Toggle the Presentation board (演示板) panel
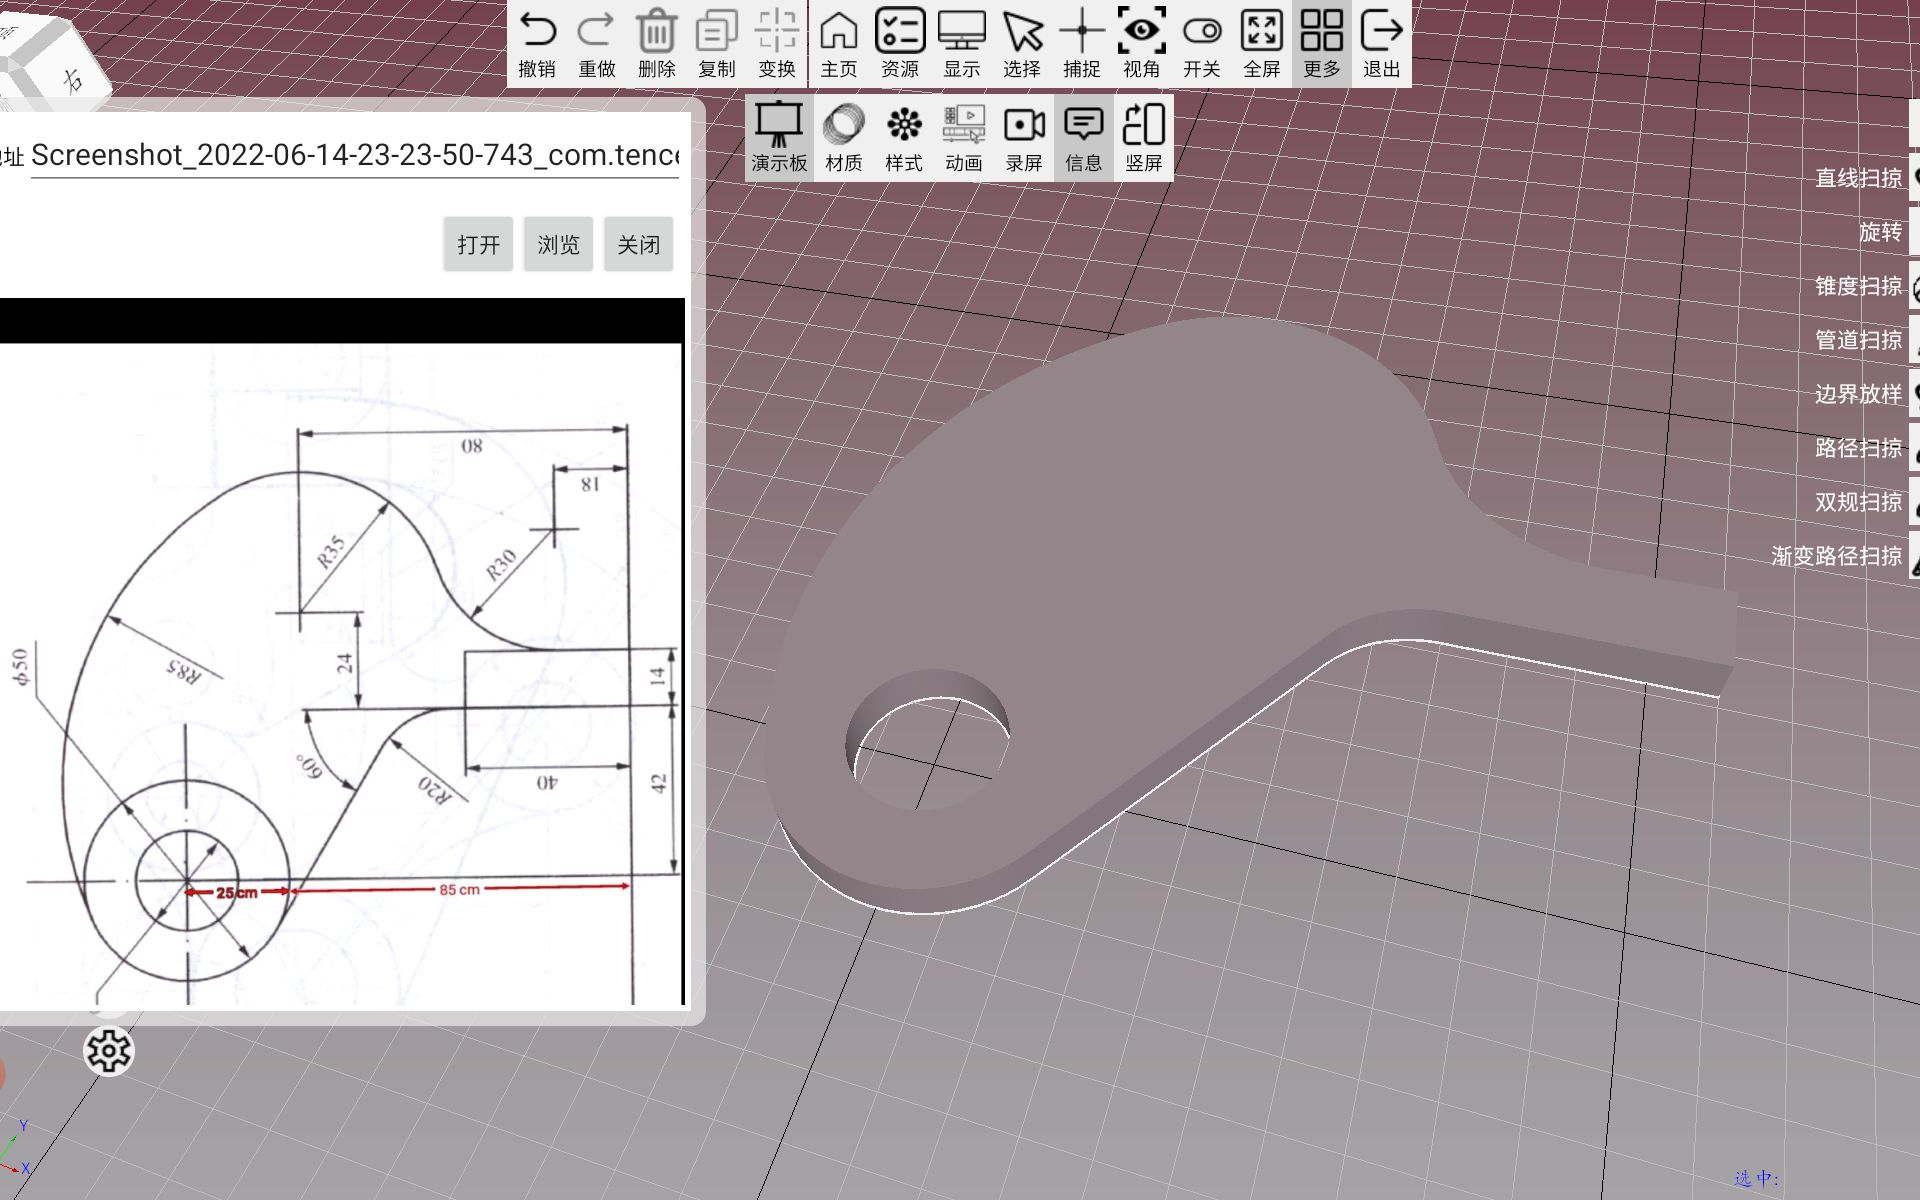1920x1200 pixels. 779,137
